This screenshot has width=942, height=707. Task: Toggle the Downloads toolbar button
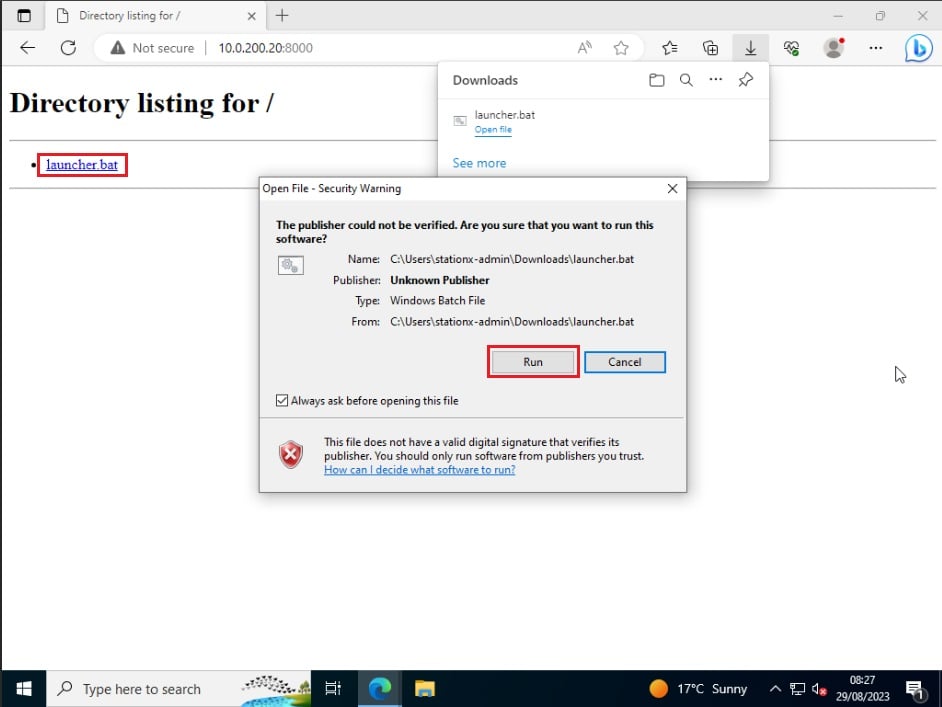[x=750, y=47]
